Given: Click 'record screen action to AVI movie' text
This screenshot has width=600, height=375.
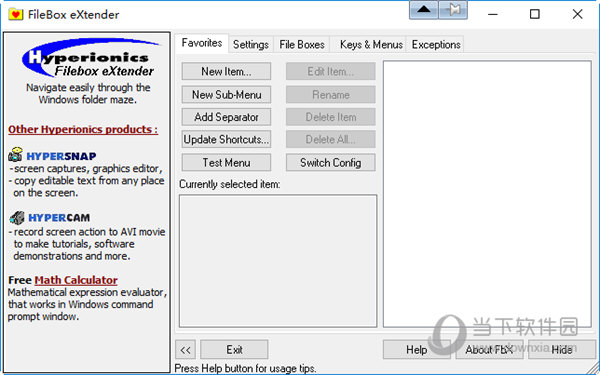Looking at the screenshot, I should [90, 232].
